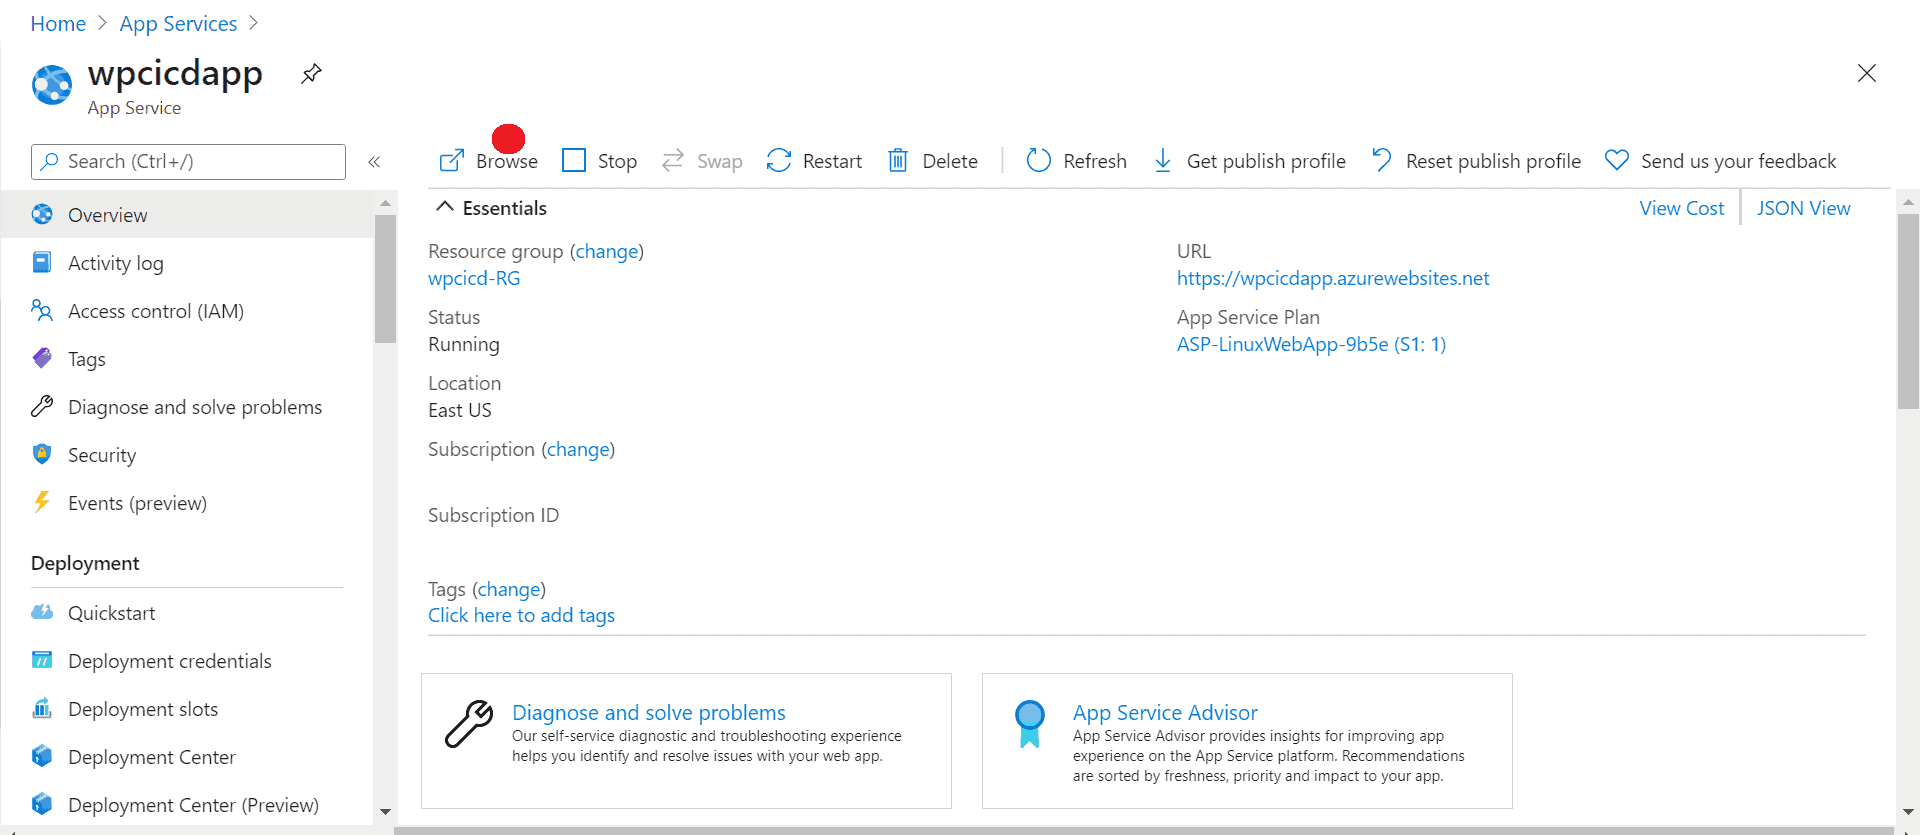Click the Swap arrows icon
The height and width of the screenshot is (835, 1920).
(x=673, y=160)
